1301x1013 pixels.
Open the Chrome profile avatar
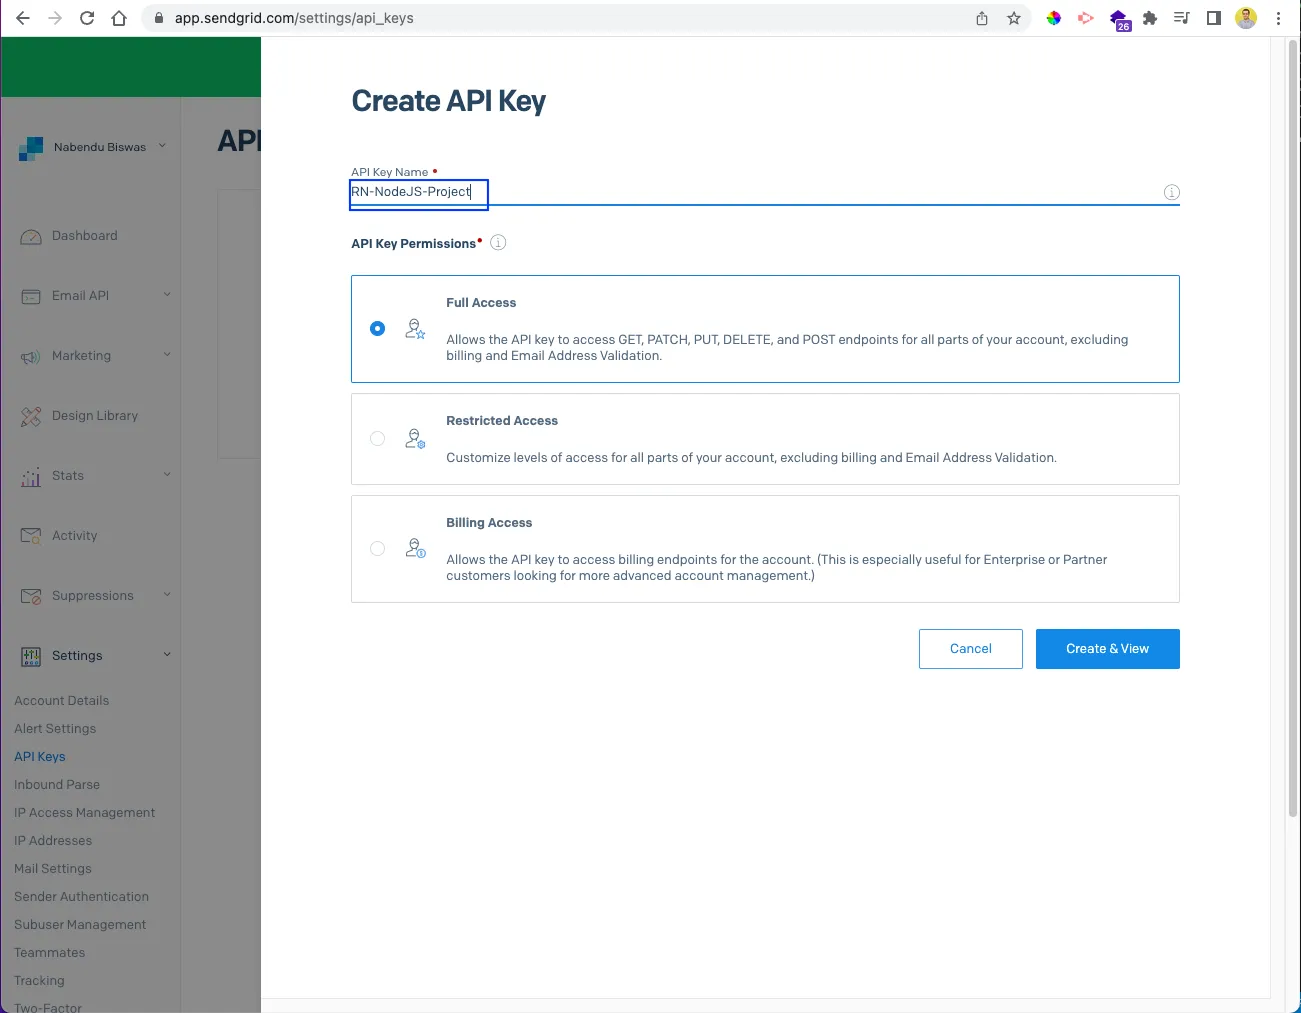coord(1246,18)
